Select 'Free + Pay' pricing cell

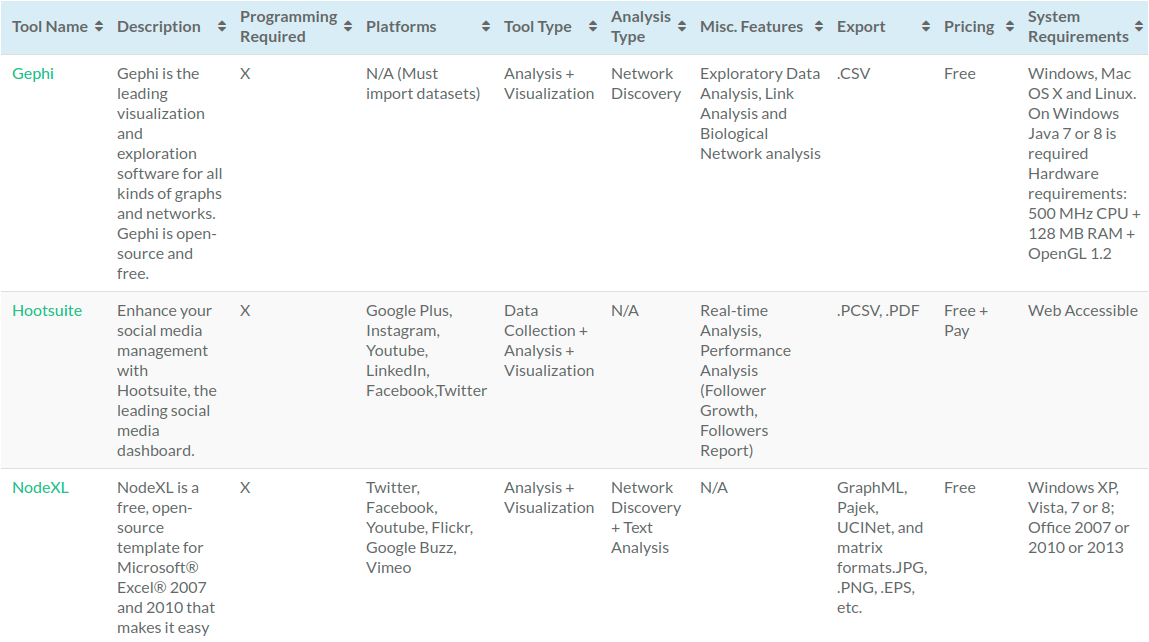(x=966, y=320)
